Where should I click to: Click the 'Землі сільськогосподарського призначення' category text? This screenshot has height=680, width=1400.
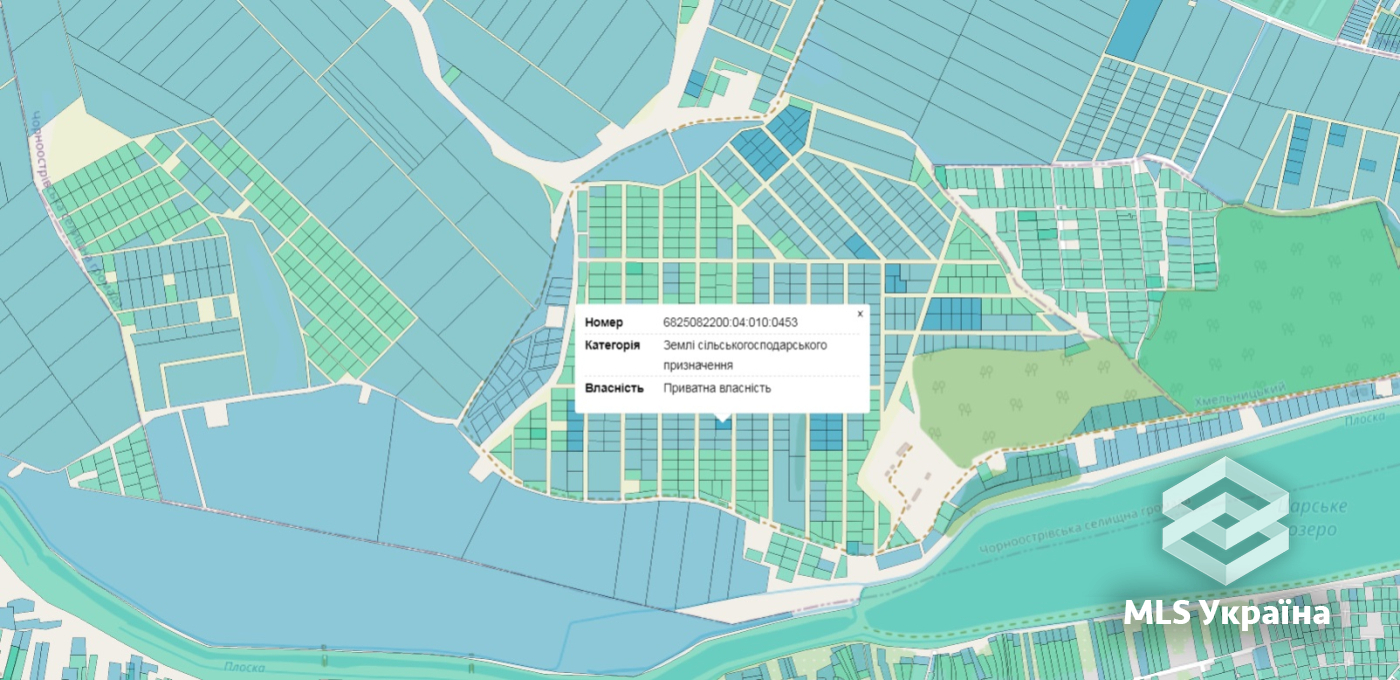tap(745, 355)
